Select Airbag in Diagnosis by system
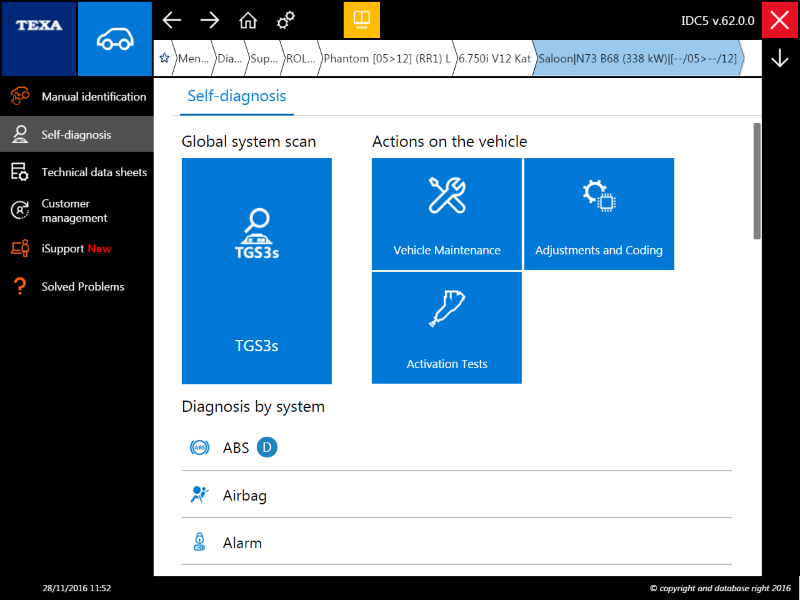 tap(457, 494)
